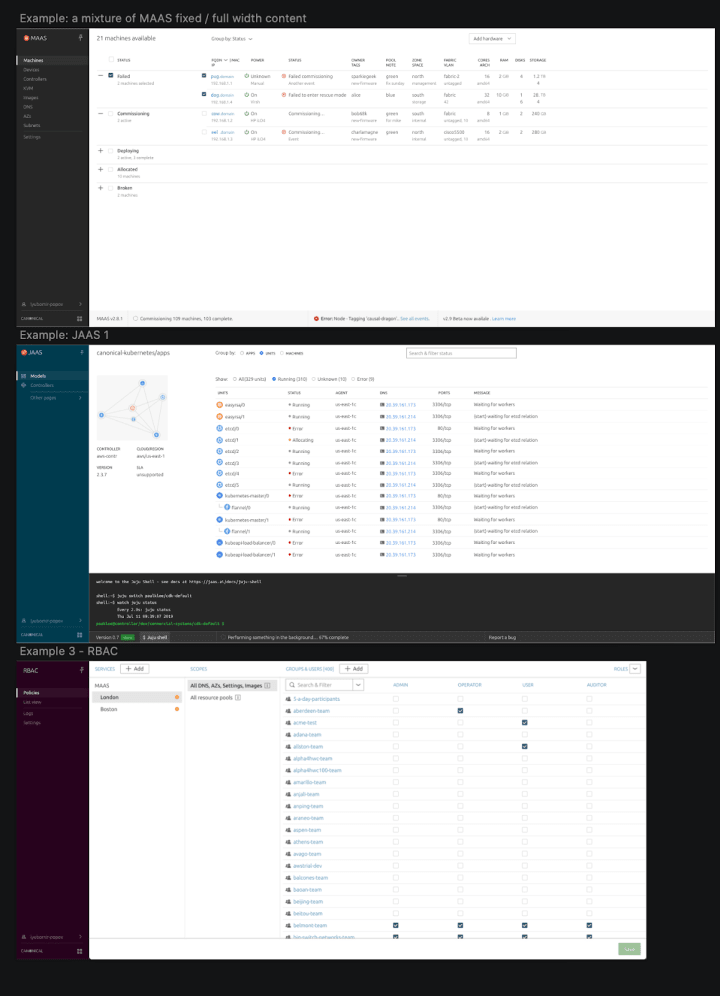
Task: Open the 'Learn more' beta link
Action: 504,319
